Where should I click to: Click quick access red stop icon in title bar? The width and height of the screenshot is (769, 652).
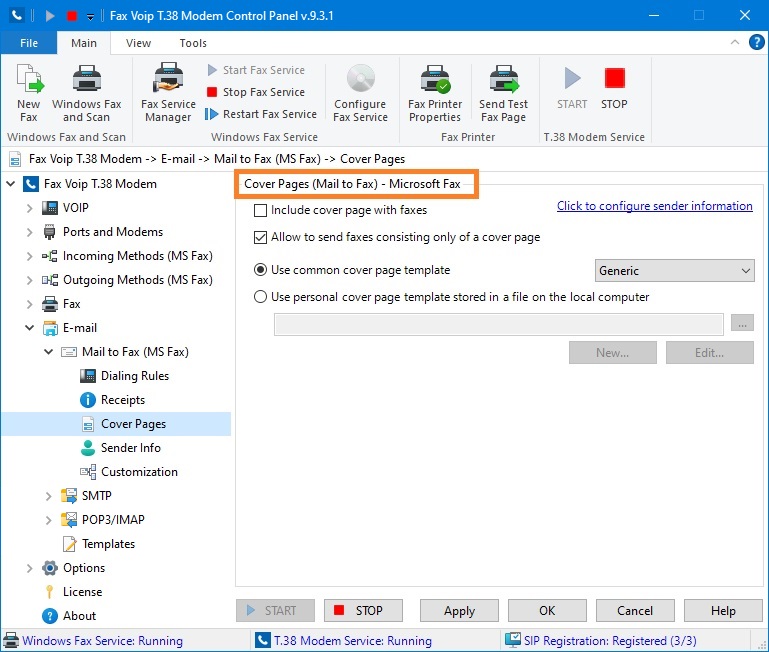tap(72, 16)
